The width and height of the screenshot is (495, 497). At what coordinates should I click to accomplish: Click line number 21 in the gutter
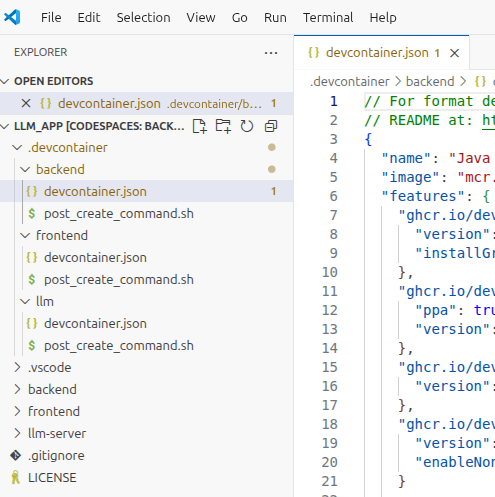[330, 481]
